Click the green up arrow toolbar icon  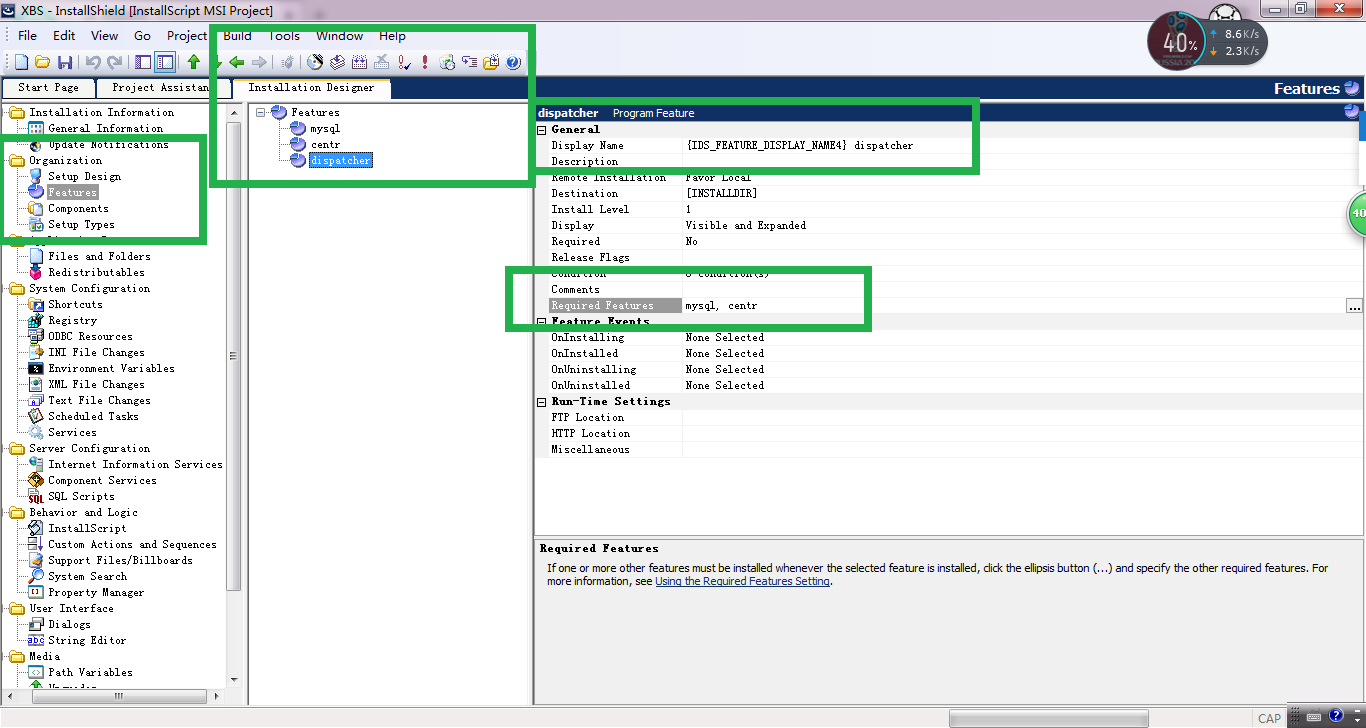[x=194, y=62]
